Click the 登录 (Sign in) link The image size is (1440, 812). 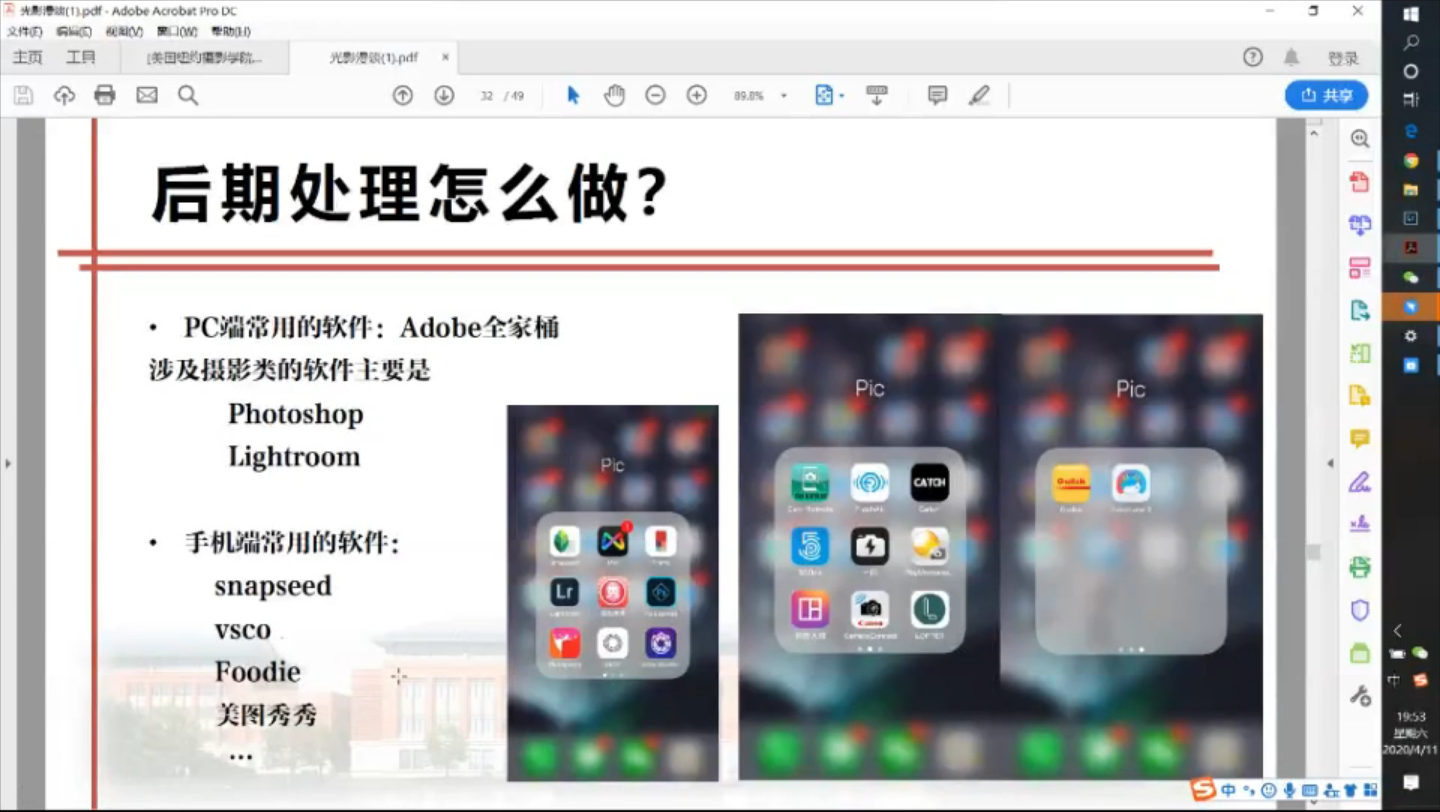[1343, 58]
